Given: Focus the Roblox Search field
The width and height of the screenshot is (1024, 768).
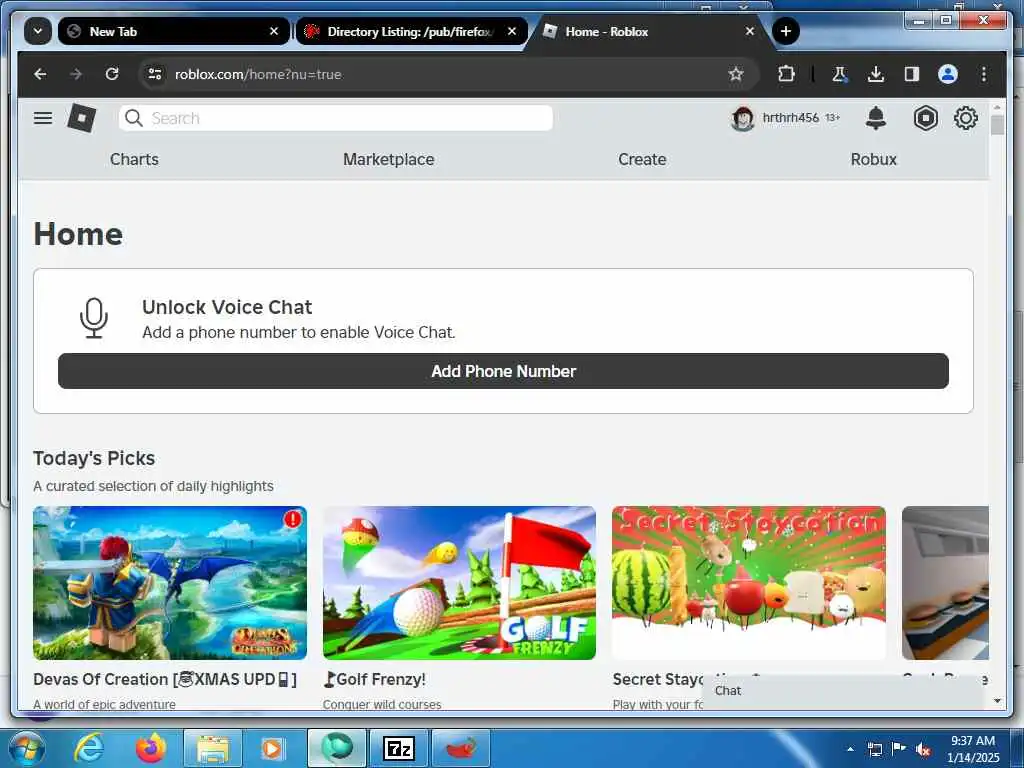Looking at the screenshot, I should [x=336, y=118].
